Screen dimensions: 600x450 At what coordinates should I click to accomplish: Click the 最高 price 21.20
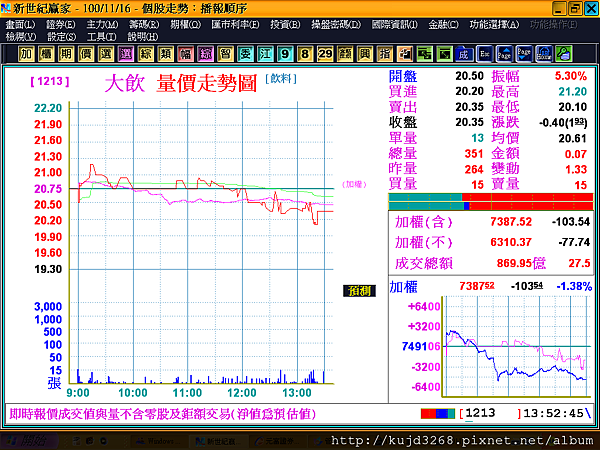pos(572,91)
